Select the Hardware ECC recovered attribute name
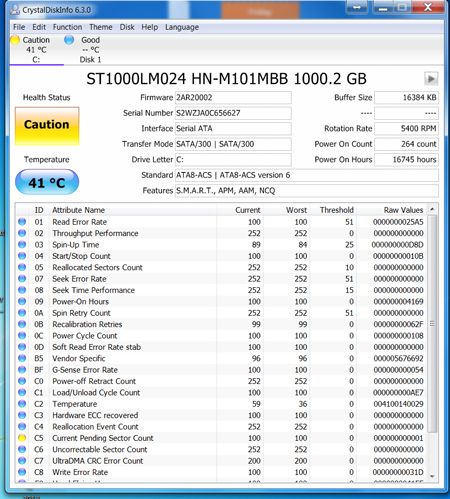 point(95,415)
